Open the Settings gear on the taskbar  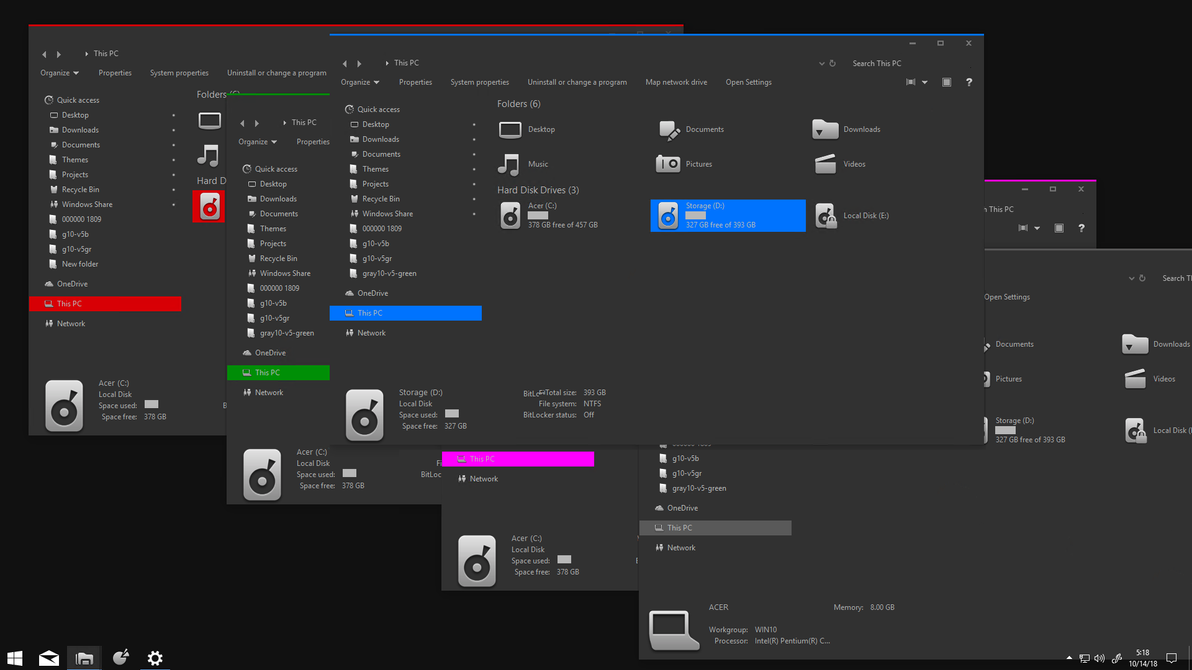[x=155, y=658]
